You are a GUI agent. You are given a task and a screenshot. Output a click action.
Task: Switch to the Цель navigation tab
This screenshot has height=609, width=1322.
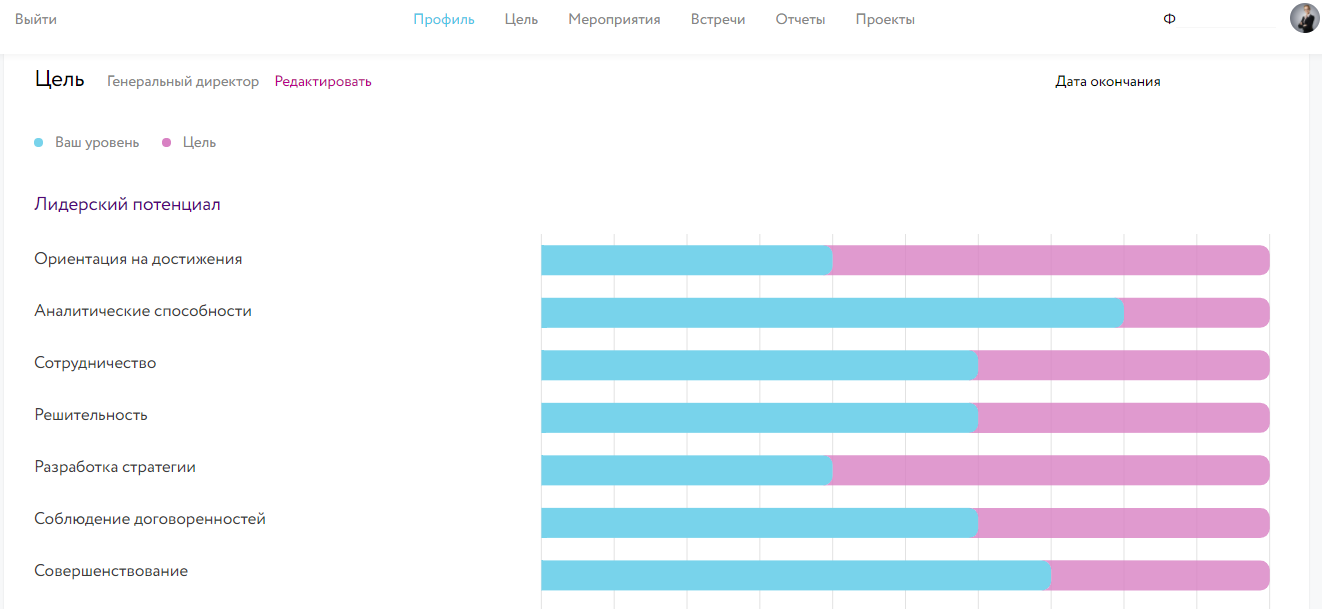coord(521,19)
